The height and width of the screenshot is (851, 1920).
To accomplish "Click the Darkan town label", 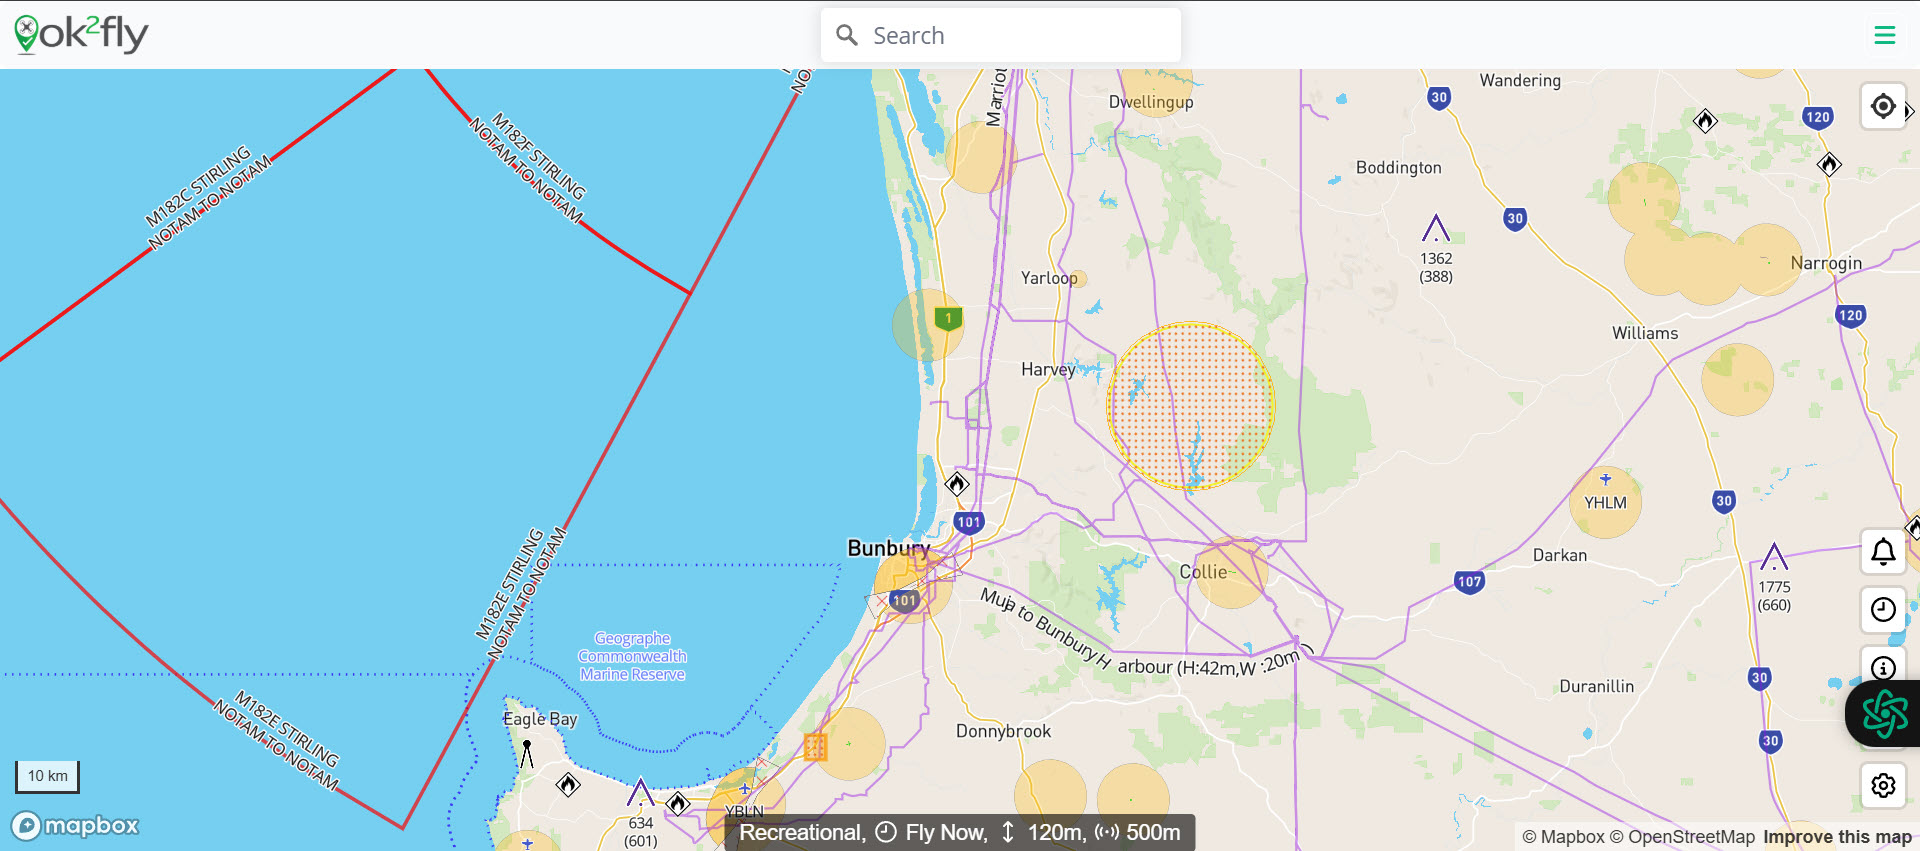I will (1560, 555).
